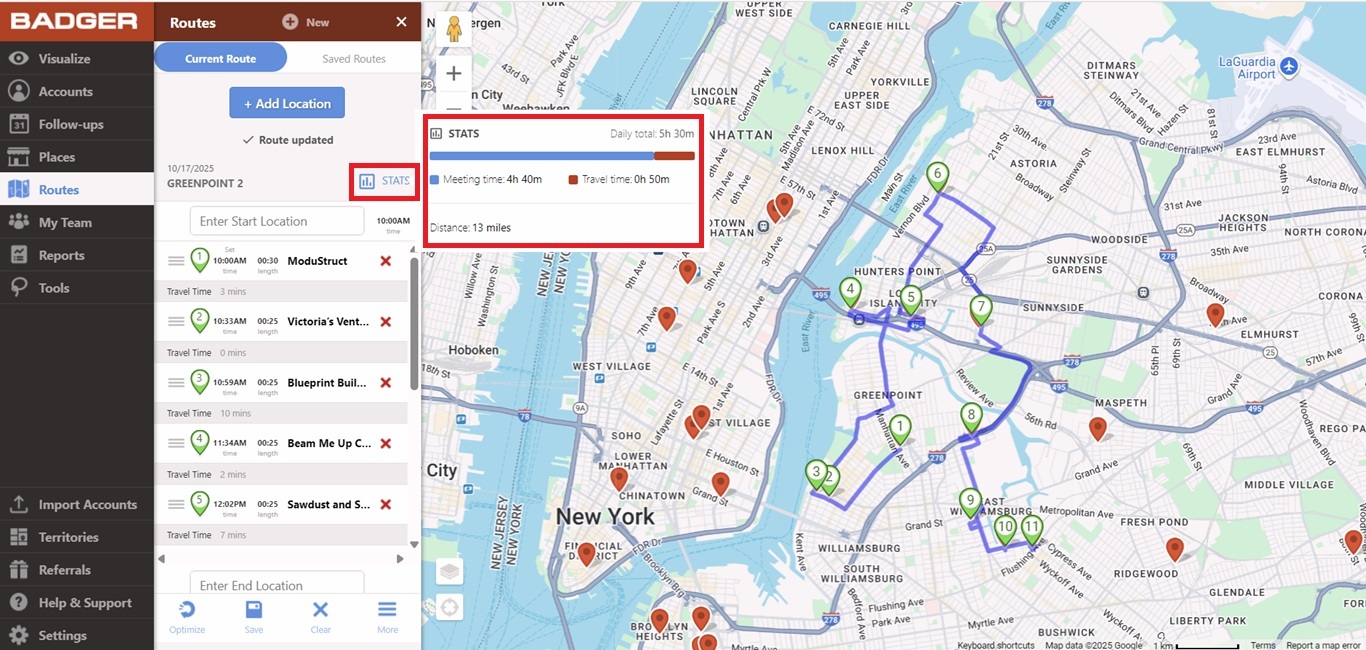Open Territories in the sidebar
This screenshot has height=650, width=1366.
click(x=68, y=537)
